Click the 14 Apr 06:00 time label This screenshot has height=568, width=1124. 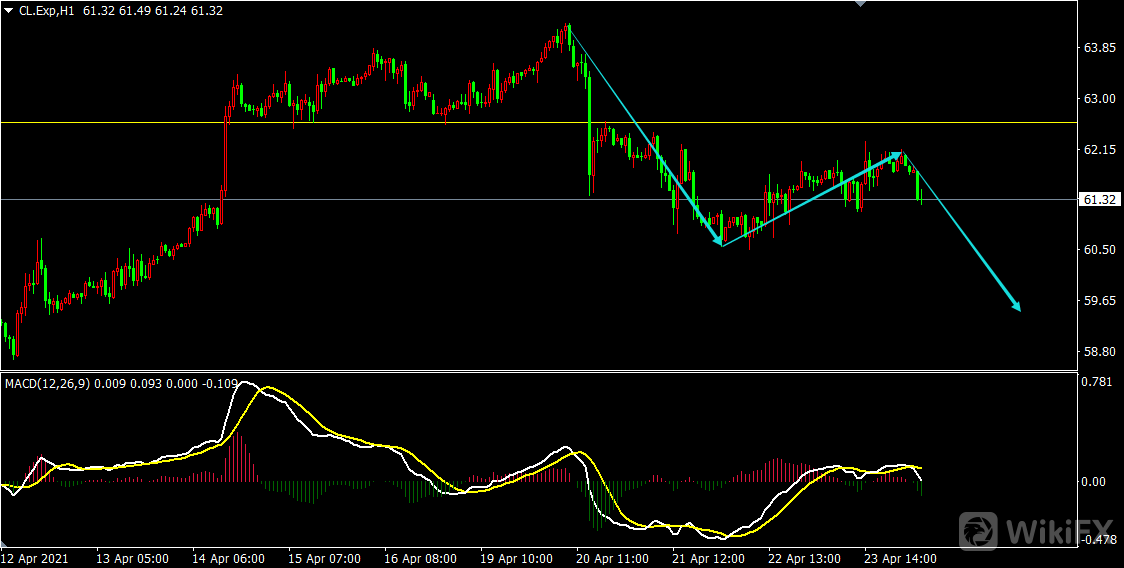pyautogui.click(x=228, y=558)
